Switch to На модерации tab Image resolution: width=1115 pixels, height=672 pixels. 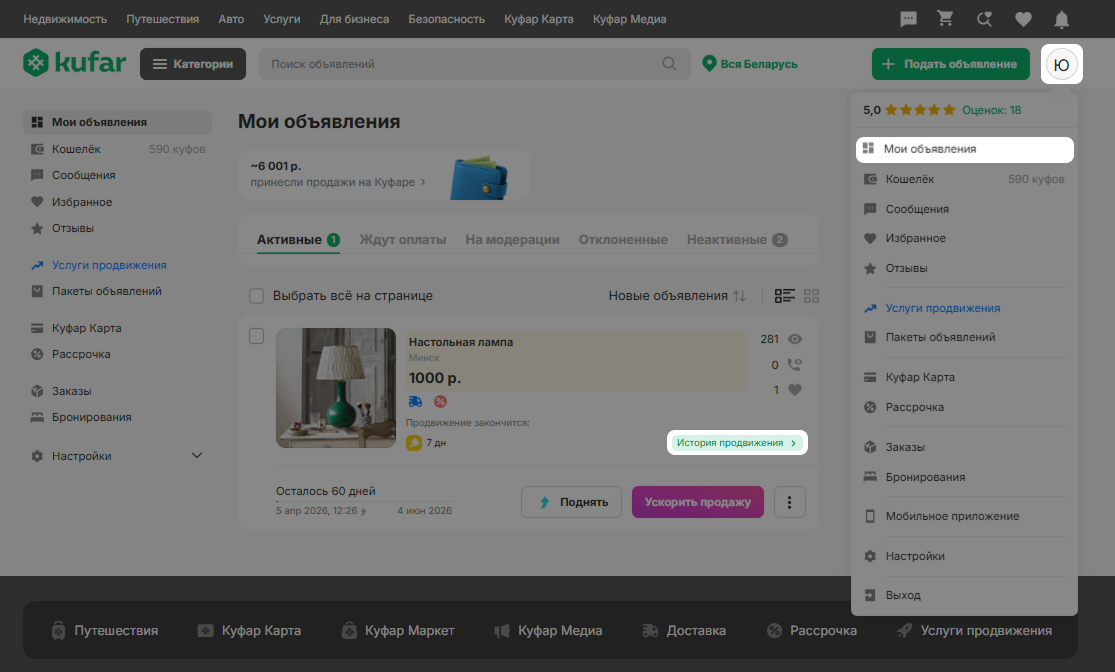pyautogui.click(x=512, y=240)
